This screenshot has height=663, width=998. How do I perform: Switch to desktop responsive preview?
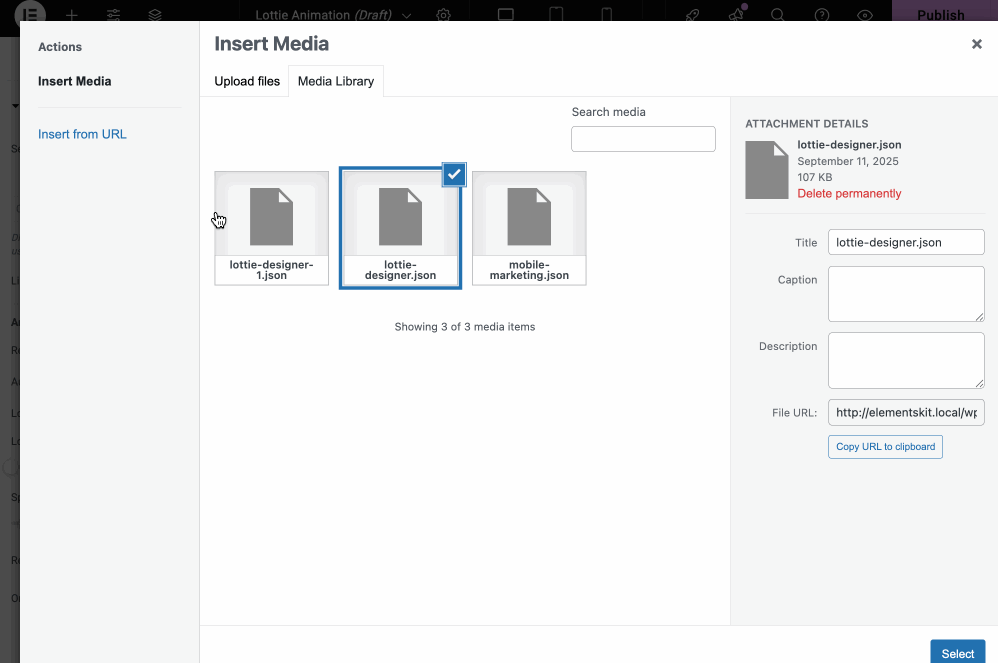506,14
